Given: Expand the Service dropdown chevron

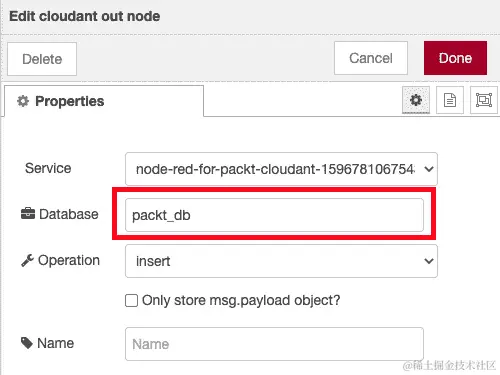Looking at the screenshot, I should (x=429, y=169).
